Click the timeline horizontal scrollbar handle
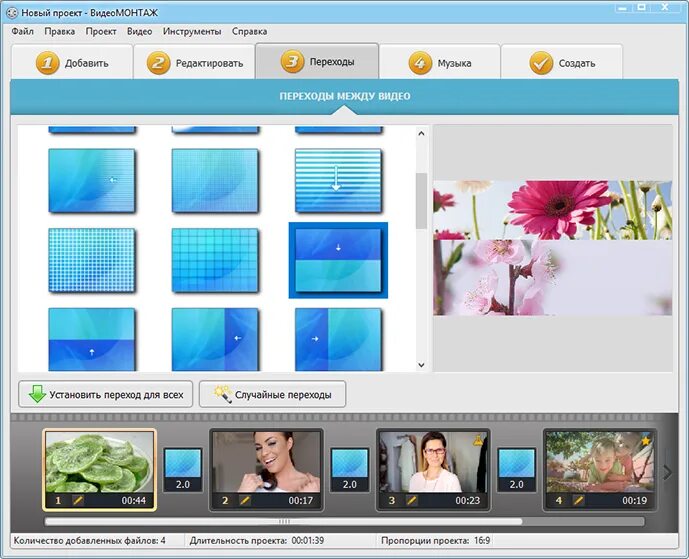 pos(284,522)
